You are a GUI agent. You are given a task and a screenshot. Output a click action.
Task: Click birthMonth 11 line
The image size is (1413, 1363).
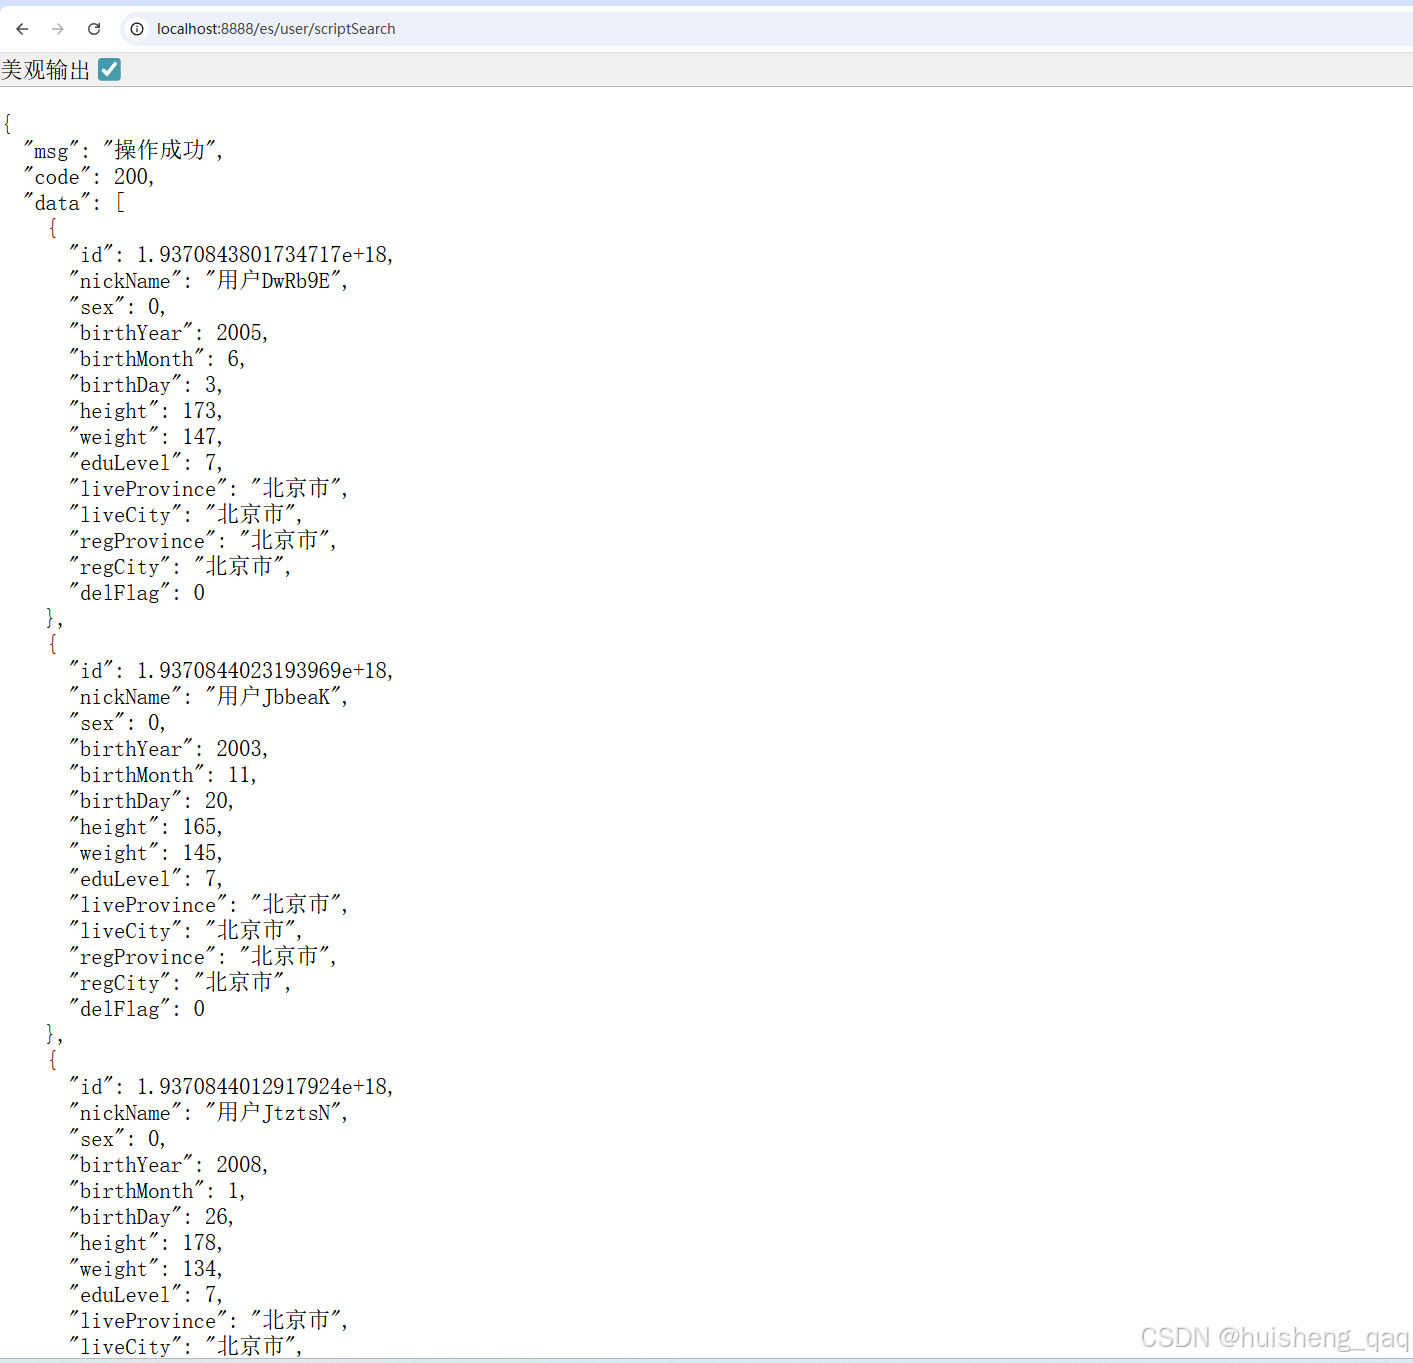point(163,775)
